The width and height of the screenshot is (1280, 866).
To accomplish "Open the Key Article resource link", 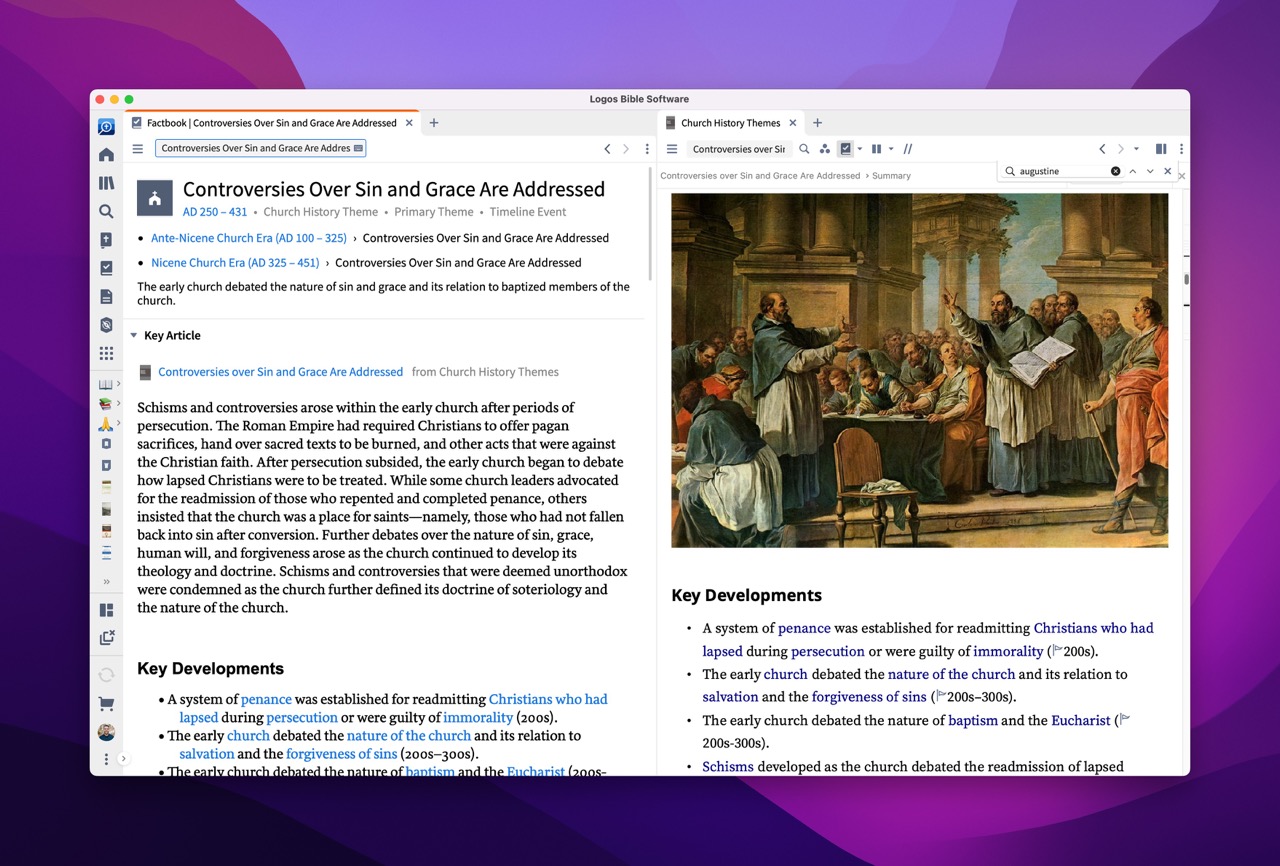I will pyautogui.click(x=280, y=372).
